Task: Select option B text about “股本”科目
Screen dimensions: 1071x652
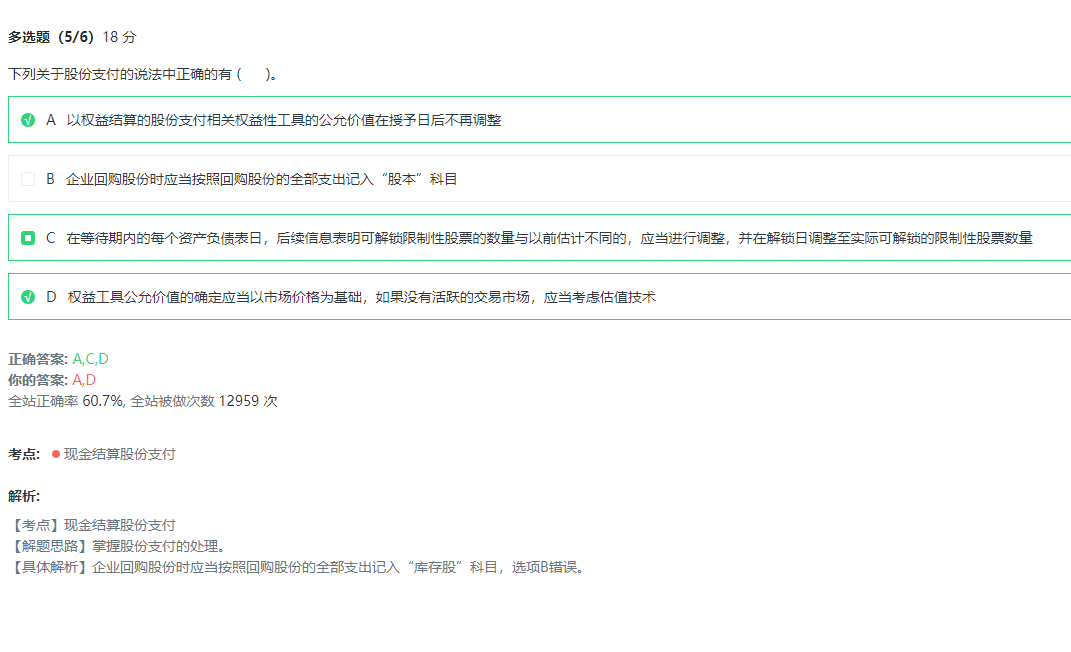Action: tap(261, 179)
